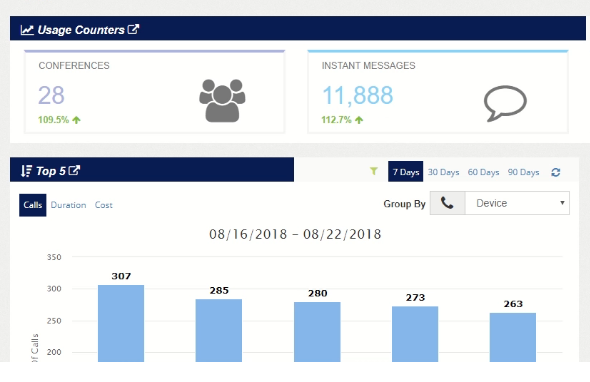Click the 307 calls bar
This screenshot has width=590, height=382.
pos(121,323)
